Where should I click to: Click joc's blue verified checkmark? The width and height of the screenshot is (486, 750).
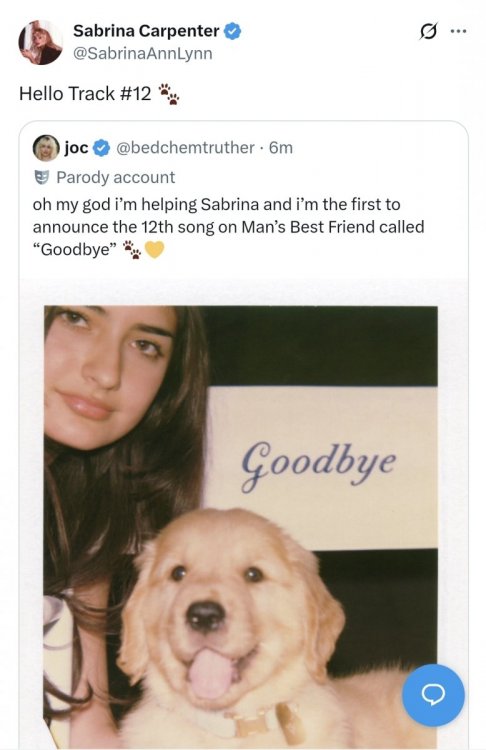coord(101,148)
